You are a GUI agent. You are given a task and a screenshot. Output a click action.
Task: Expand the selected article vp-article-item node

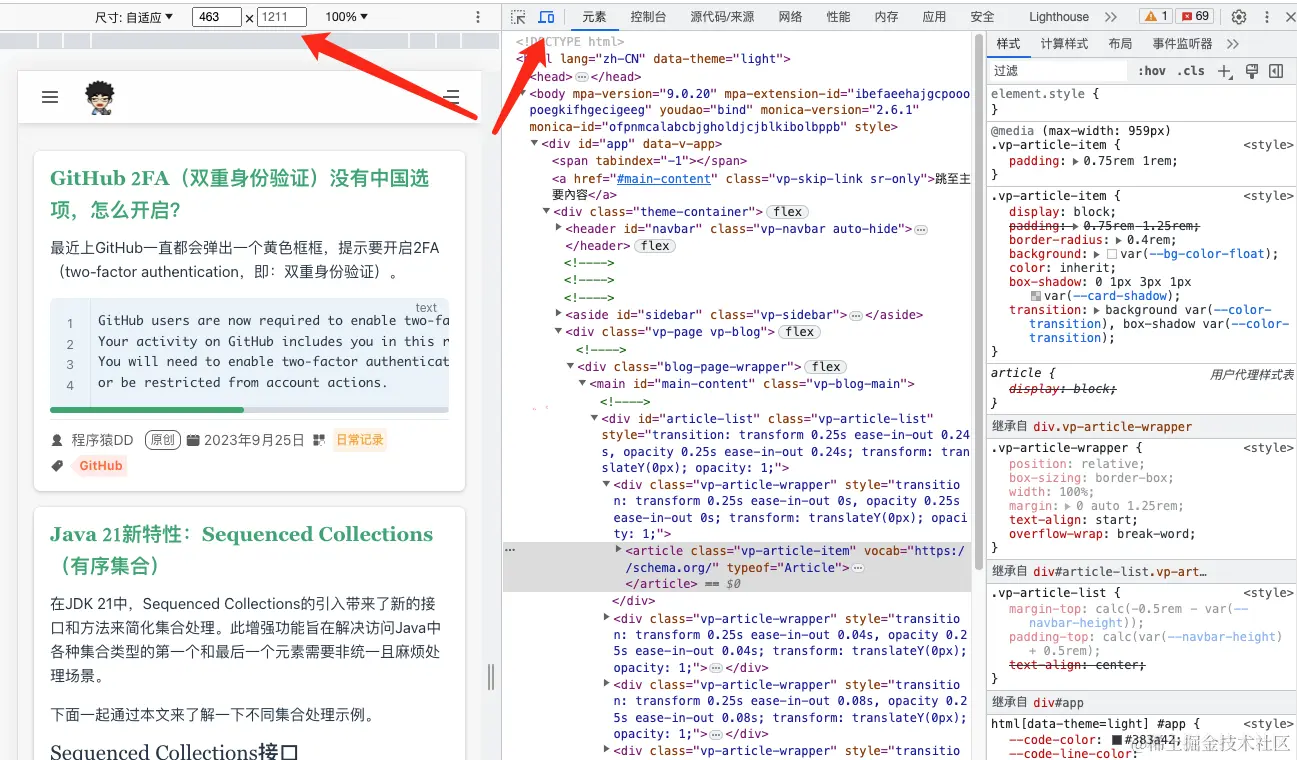click(x=618, y=550)
